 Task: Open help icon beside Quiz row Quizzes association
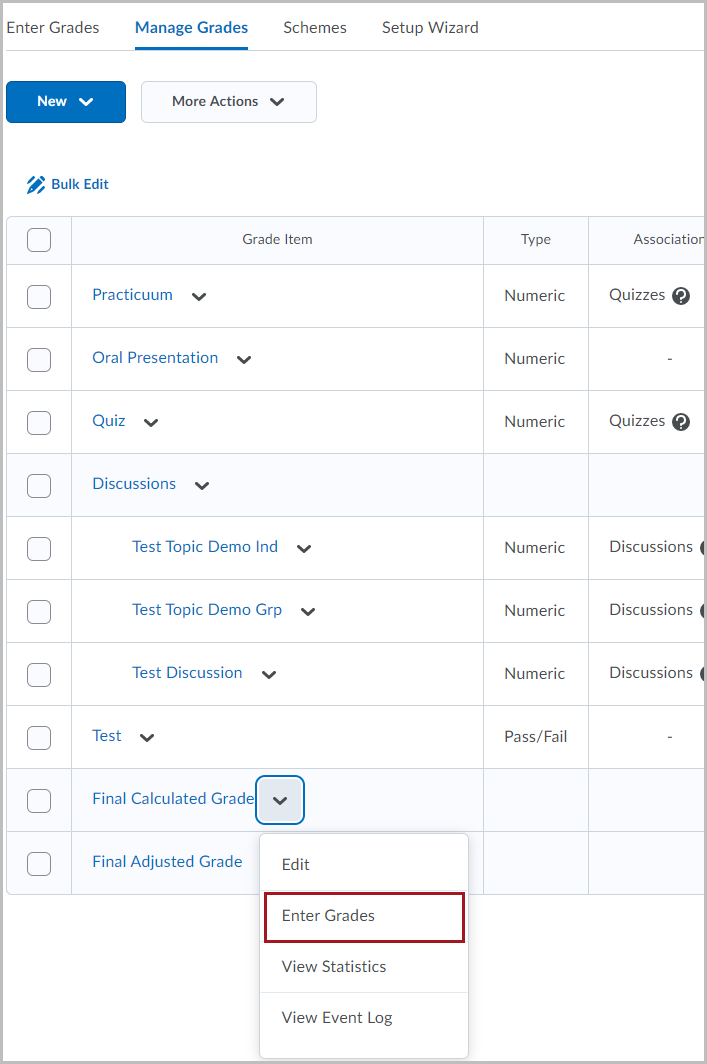(x=681, y=422)
